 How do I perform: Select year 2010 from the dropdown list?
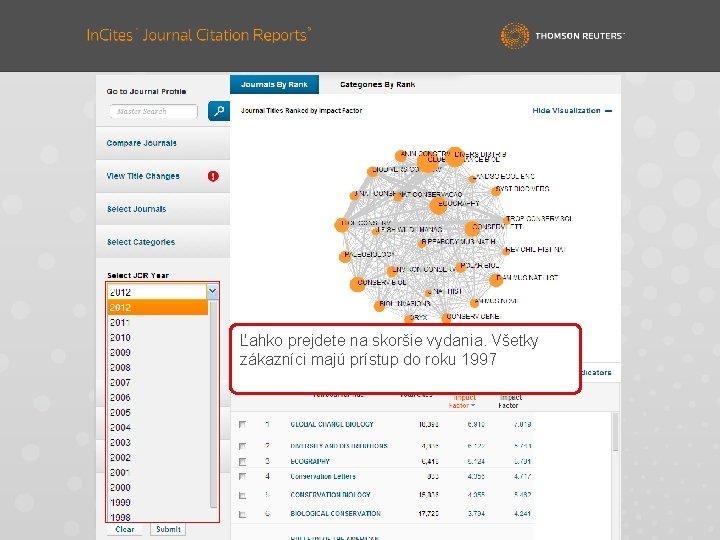point(158,338)
